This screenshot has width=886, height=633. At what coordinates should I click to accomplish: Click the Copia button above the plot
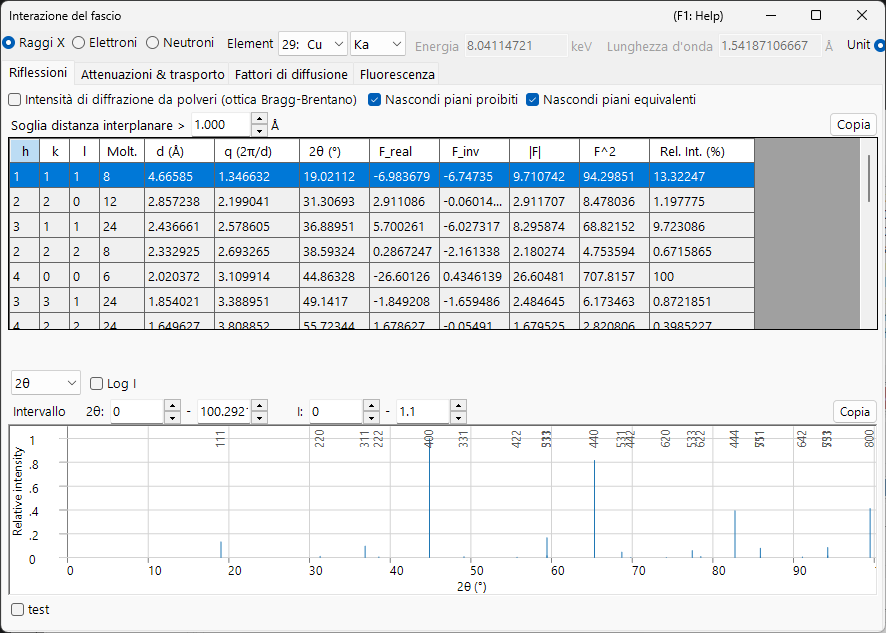coord(853,411)
